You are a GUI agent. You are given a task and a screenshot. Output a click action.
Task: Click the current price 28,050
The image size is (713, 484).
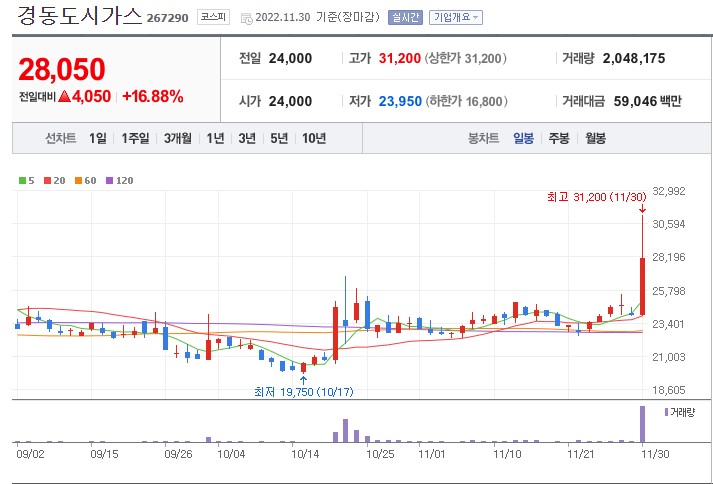pyautogui.click(x=62, y=69)
